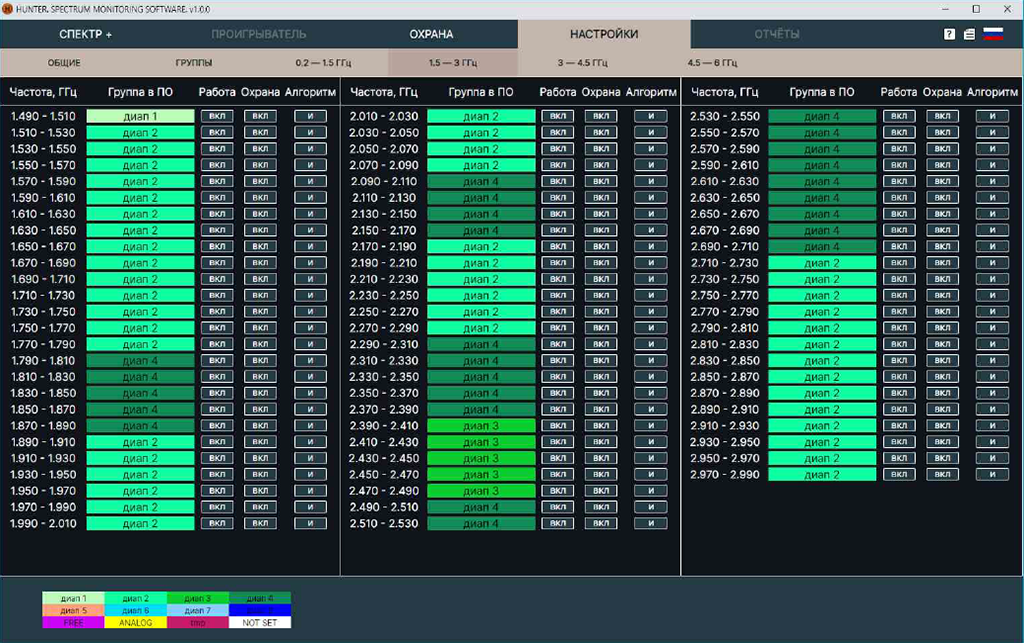Click the frequency range 1.990 - 2.010
This screenshot has height=643, width=1024.
43,524
